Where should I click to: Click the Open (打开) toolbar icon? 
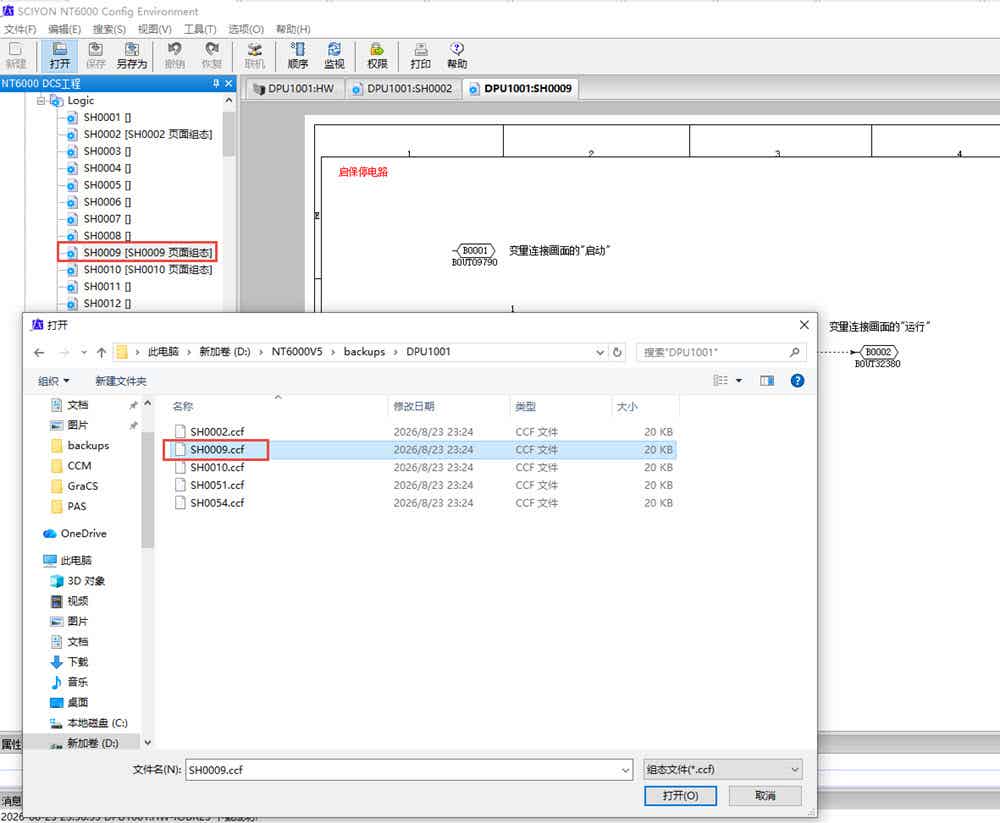59,55
